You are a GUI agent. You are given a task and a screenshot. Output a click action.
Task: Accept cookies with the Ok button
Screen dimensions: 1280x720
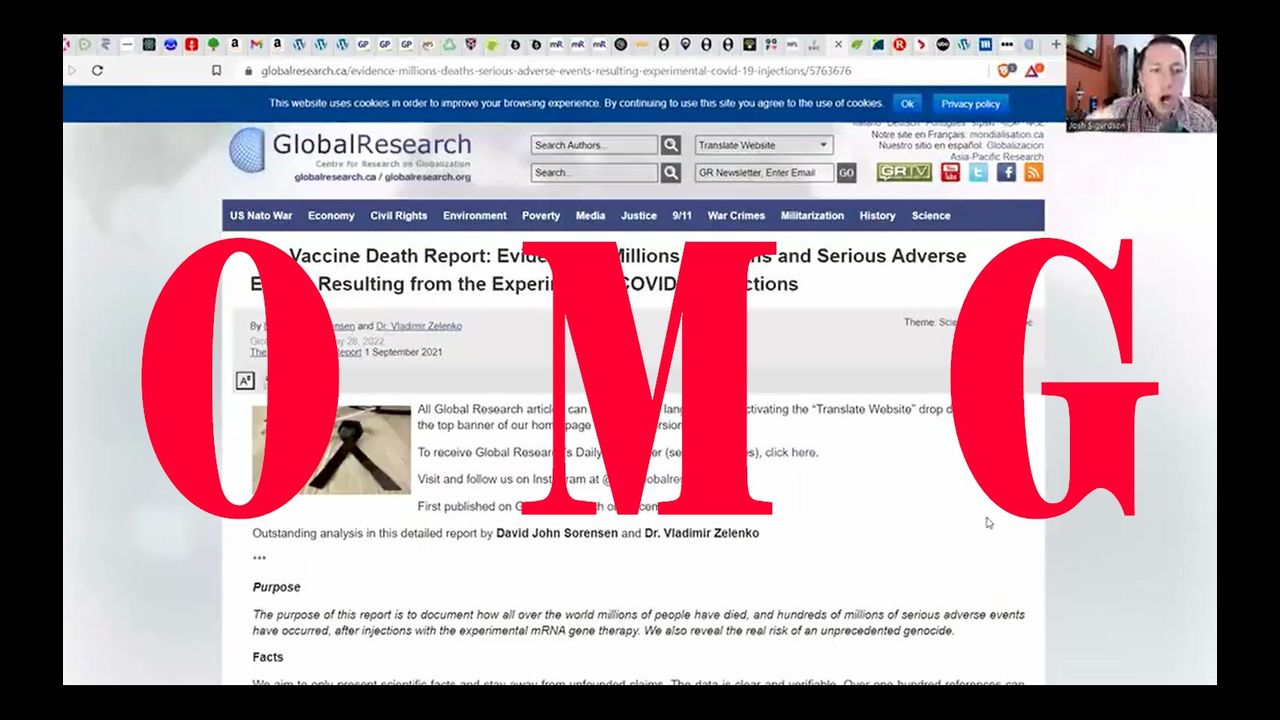[x=907, y=103]
